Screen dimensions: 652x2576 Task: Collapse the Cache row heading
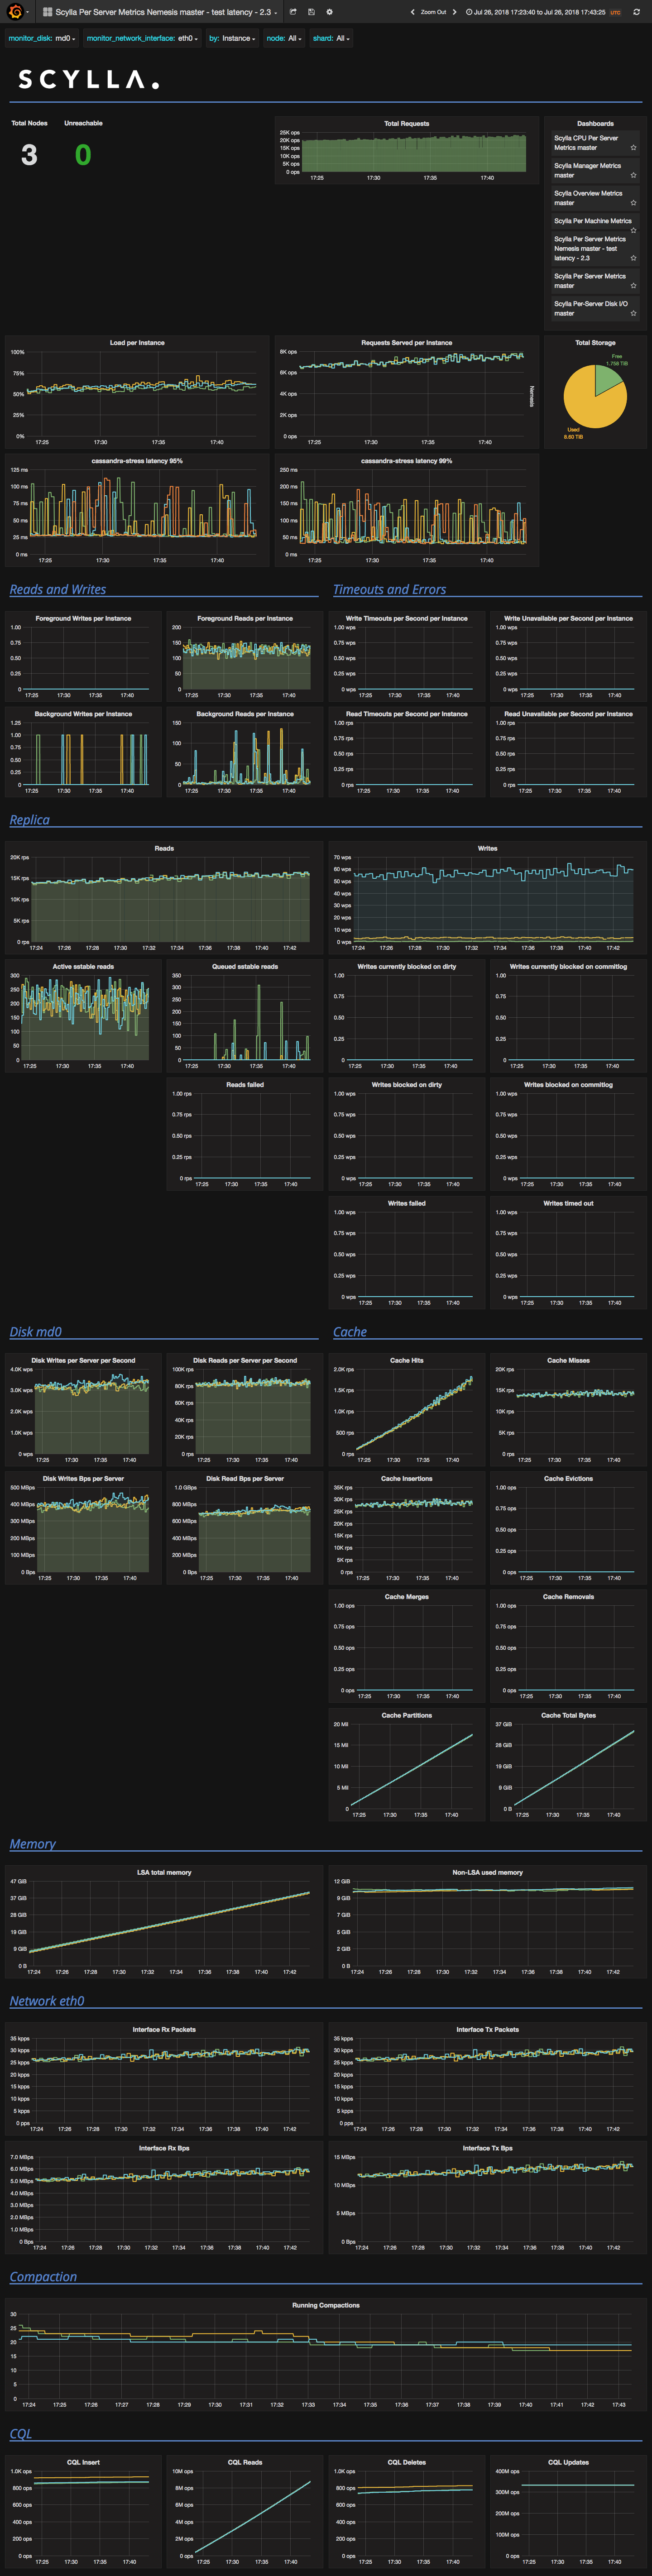[x=350, y=1332]
